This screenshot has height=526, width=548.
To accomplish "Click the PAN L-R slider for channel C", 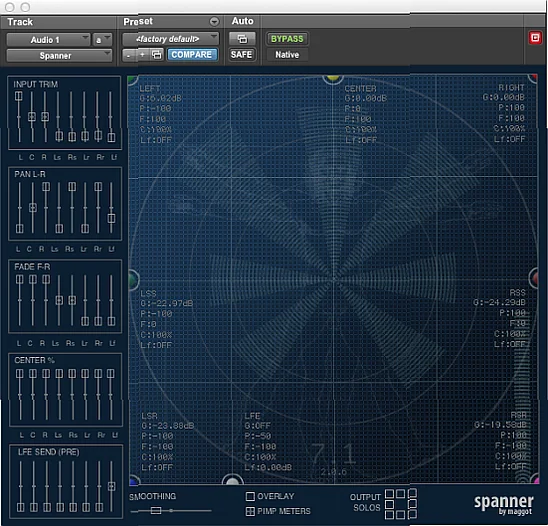I will 33,208.
